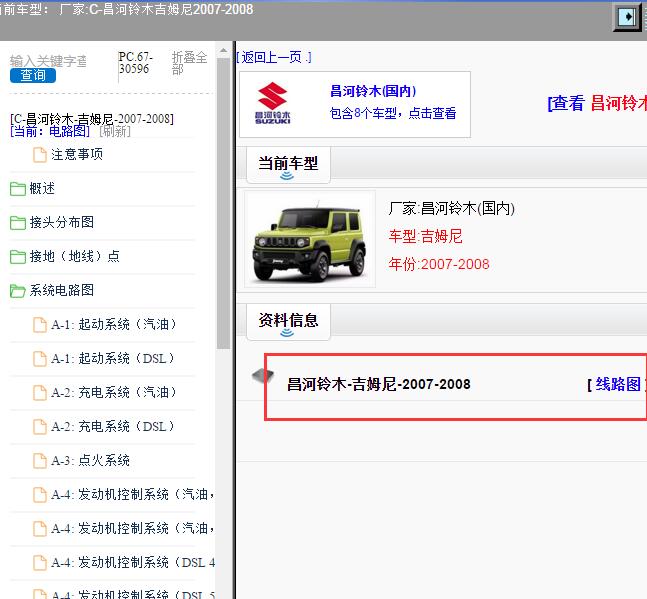Click the [C-昌河铃木-吉姆尼-2007-2008] tree root text
Image resolution: width=647 pixels, height=599 pixels.
92,119
